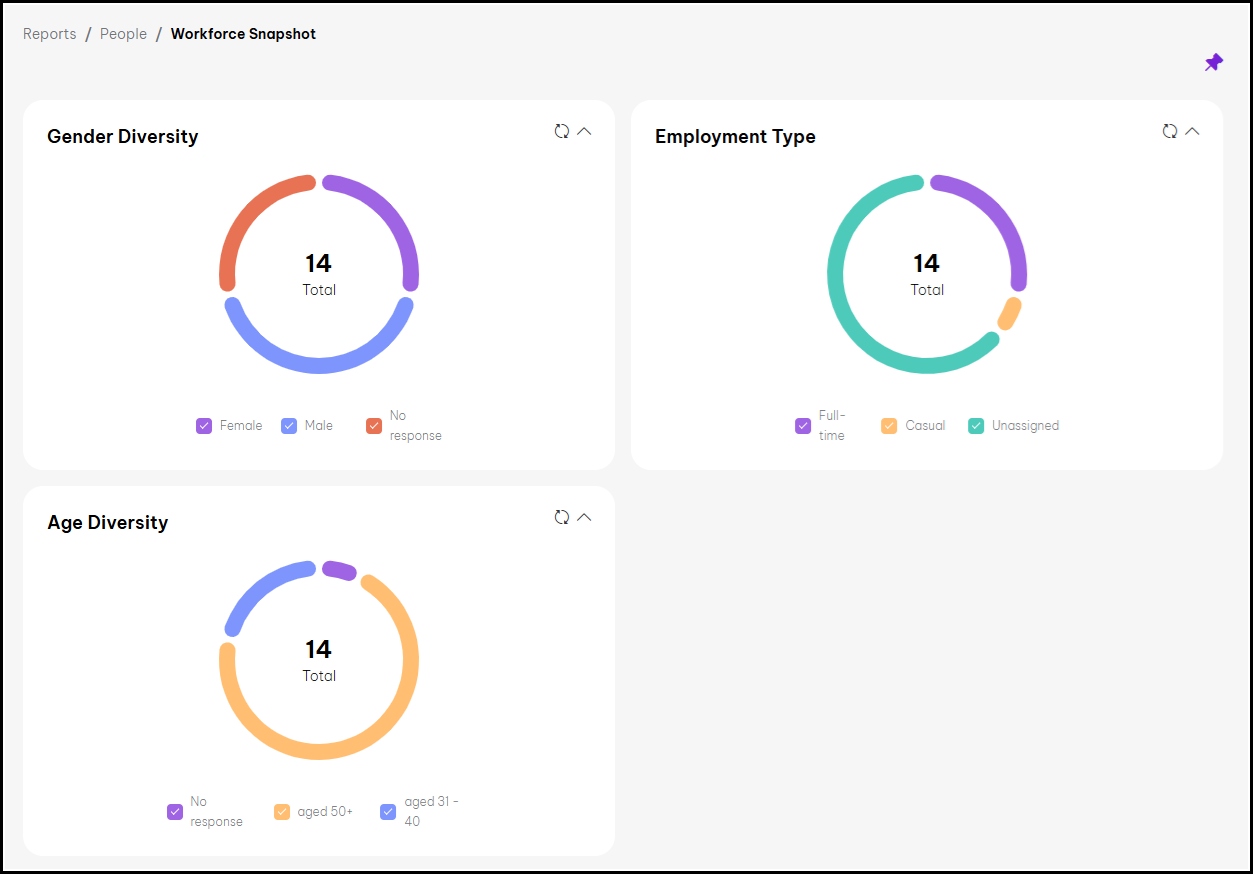Collapse the Gender Diversity card
Image resolution: width=1253 pixels, height=874 pixels.
(585, 131)
